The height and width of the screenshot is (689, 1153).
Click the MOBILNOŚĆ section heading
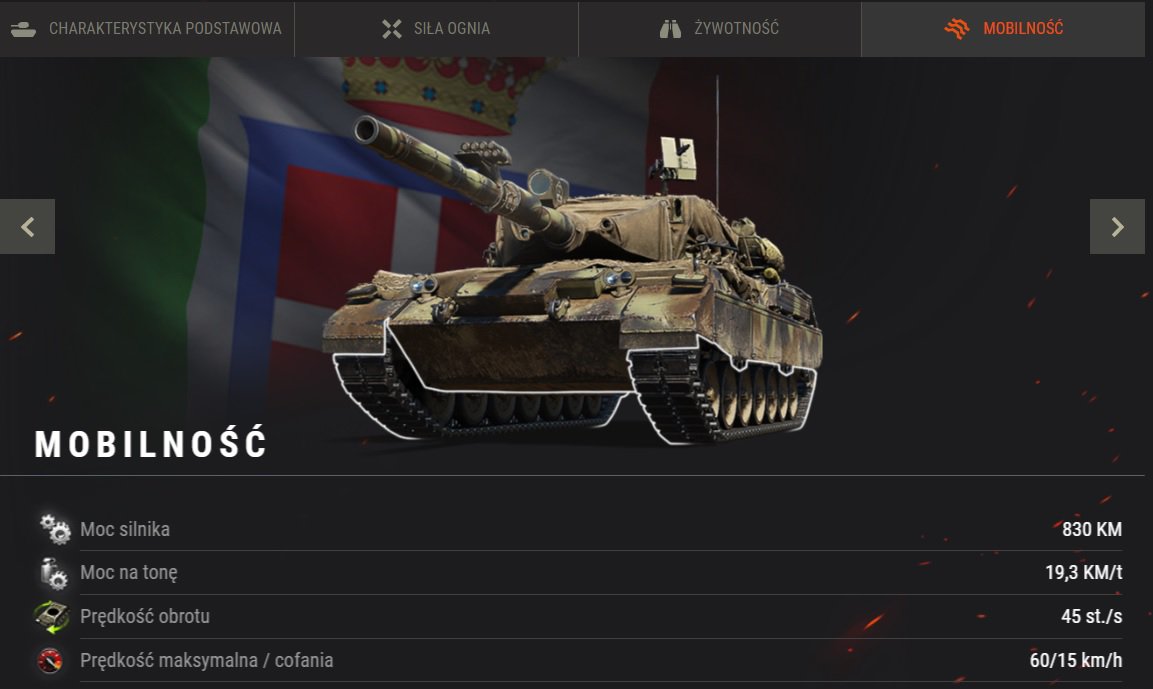tap(151, 443)
